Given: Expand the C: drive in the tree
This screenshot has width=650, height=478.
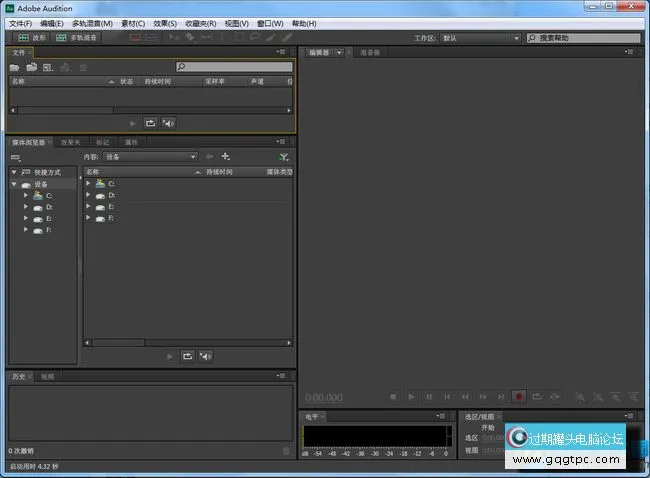Looking at the screenshot, I should (x=27, y=196).
